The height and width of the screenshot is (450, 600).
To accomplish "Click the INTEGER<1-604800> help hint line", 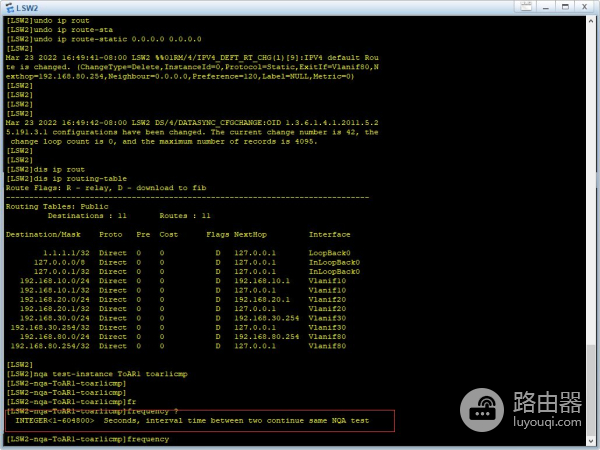I will coord(190,421).
